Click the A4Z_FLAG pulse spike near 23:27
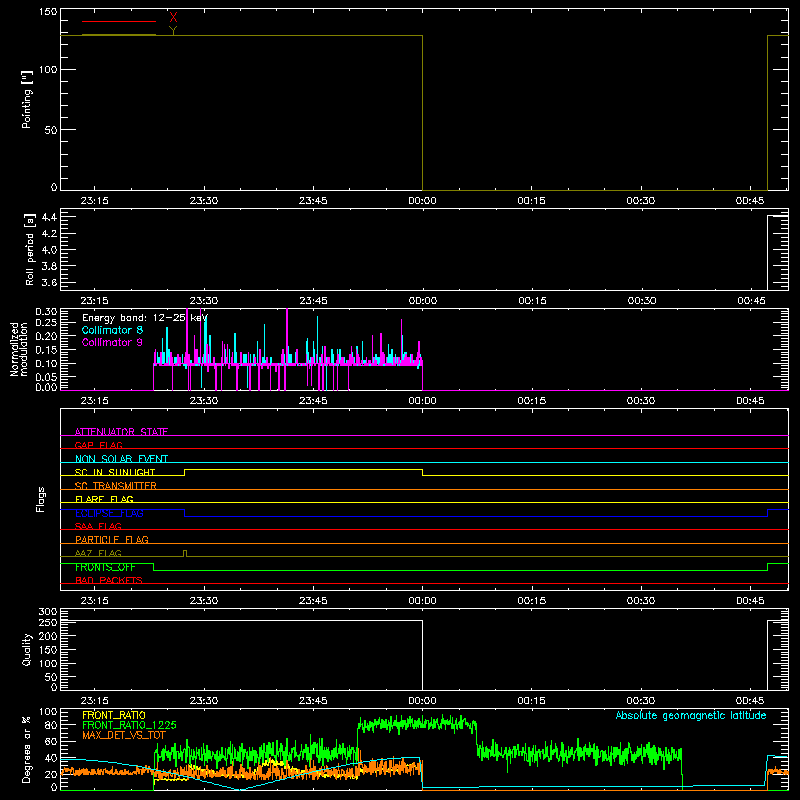 coord(185,553)
